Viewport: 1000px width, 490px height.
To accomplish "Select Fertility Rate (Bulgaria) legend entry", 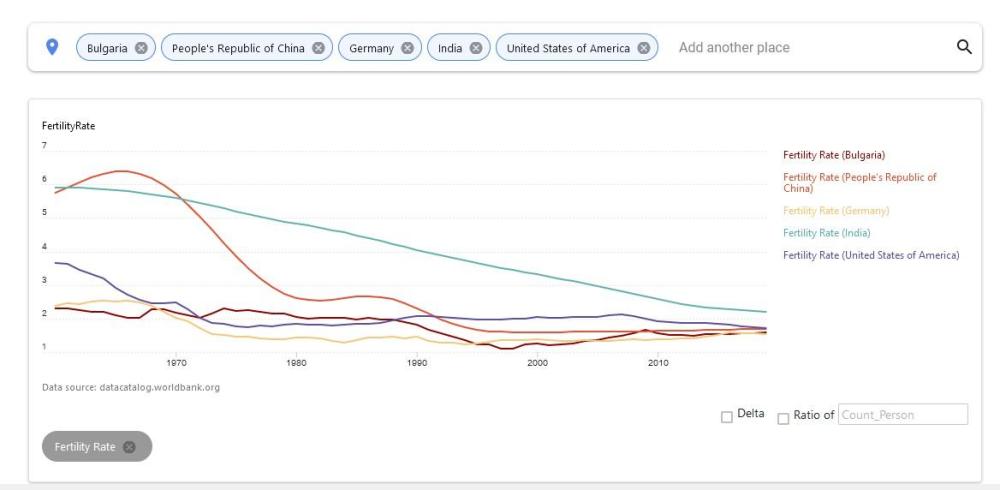I will [x=834, y=155].
